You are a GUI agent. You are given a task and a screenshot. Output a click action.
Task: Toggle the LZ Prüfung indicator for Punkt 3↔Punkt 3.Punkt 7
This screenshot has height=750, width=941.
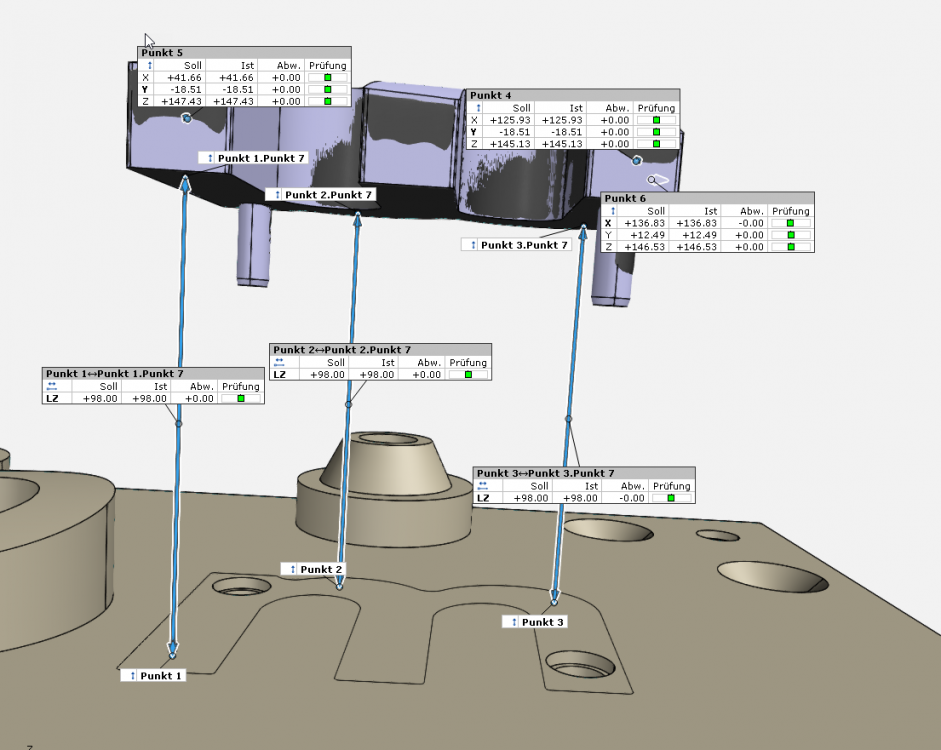(x=672, y=497)
